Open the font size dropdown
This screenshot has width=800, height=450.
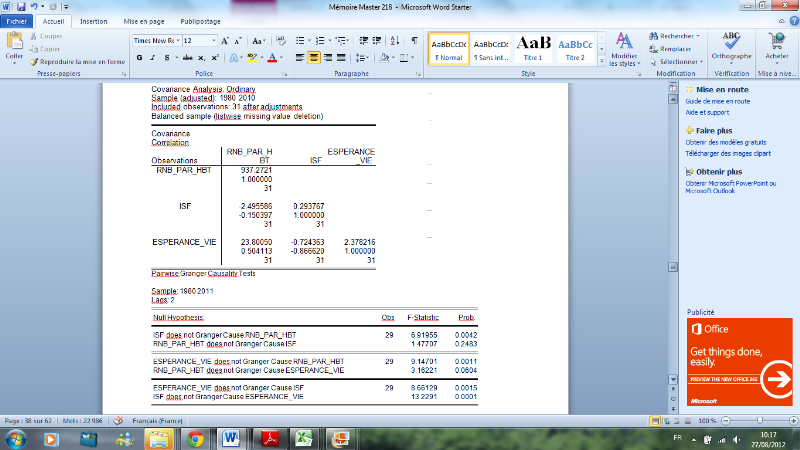212,40
